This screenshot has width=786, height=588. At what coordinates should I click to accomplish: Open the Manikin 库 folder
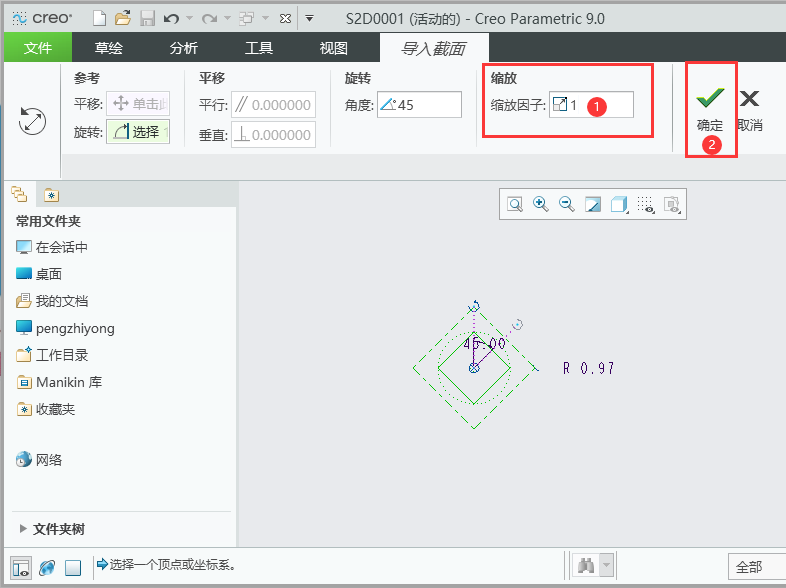click(59, 382)
